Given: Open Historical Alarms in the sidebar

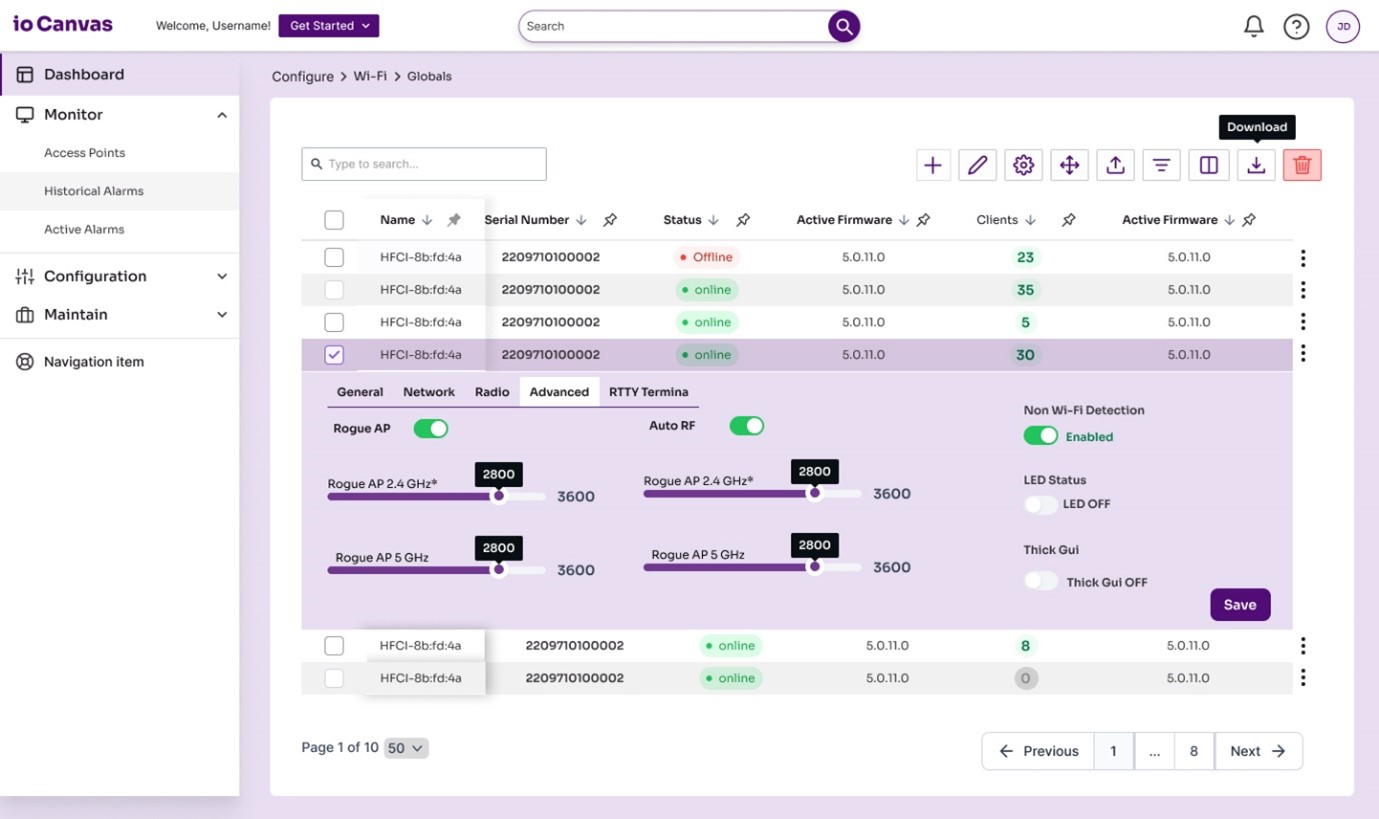Looking at the screenshot, I should coord(94,191).
